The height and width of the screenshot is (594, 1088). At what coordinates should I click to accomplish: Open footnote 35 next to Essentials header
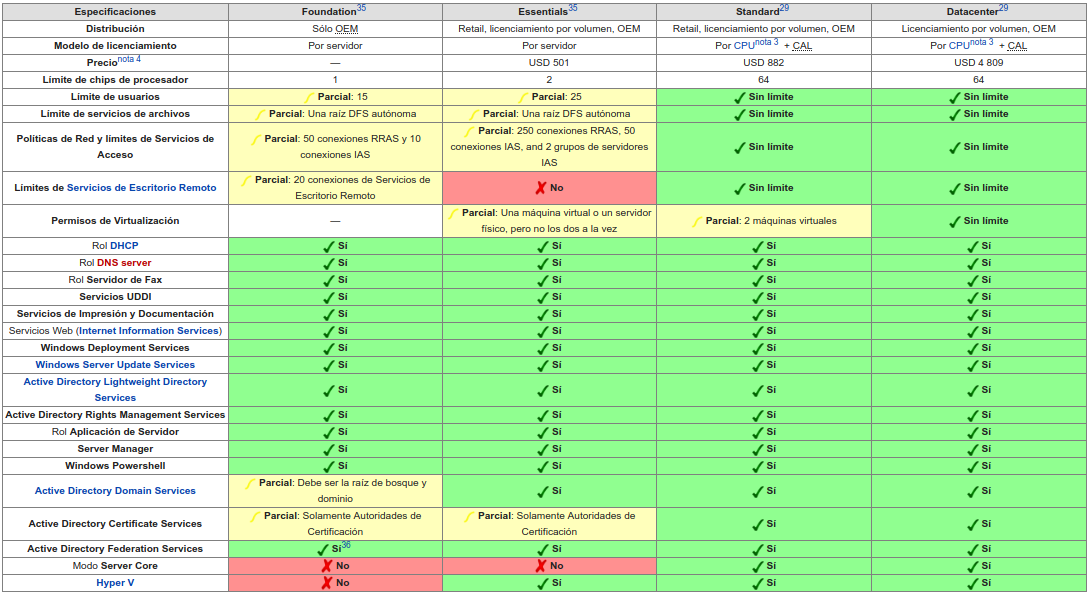pyautogui.click(x=572, y=8)
